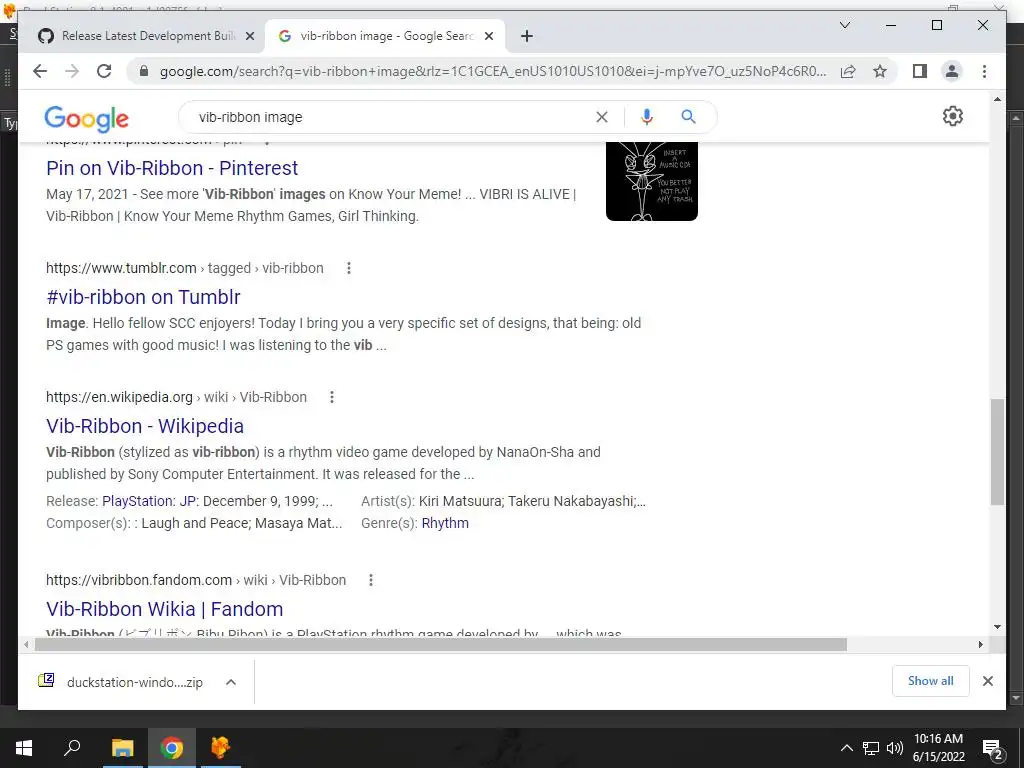Open Pin on Vib-Ribbon - Pinterest result
The image size is (1024, 768).
(172, 168)
